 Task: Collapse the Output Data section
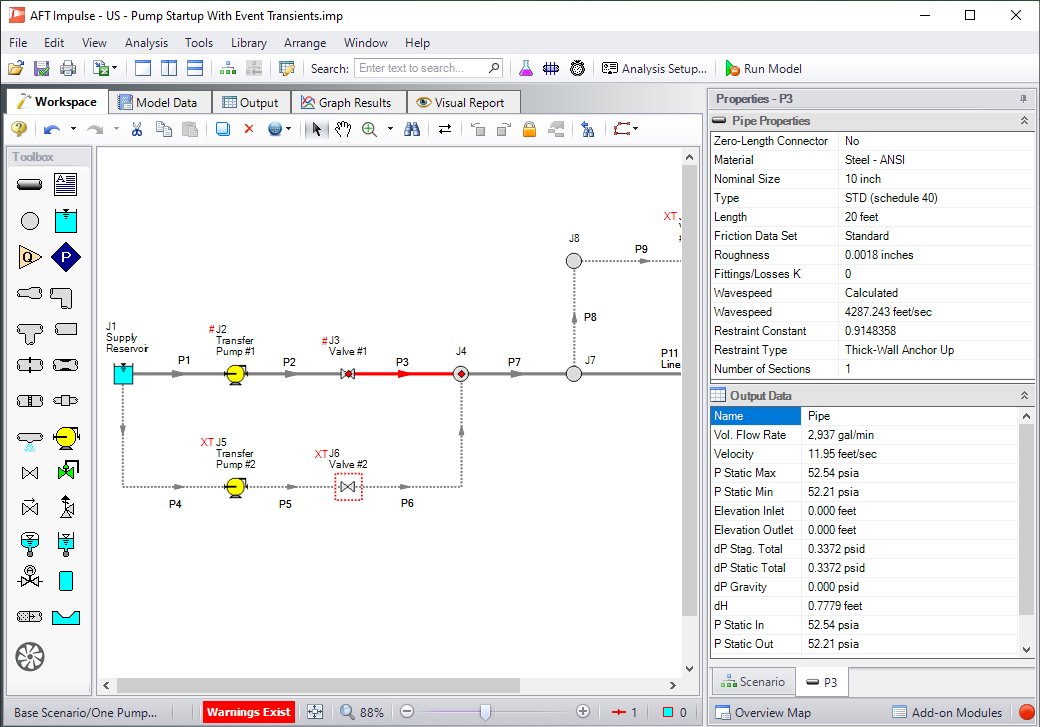1023,396
